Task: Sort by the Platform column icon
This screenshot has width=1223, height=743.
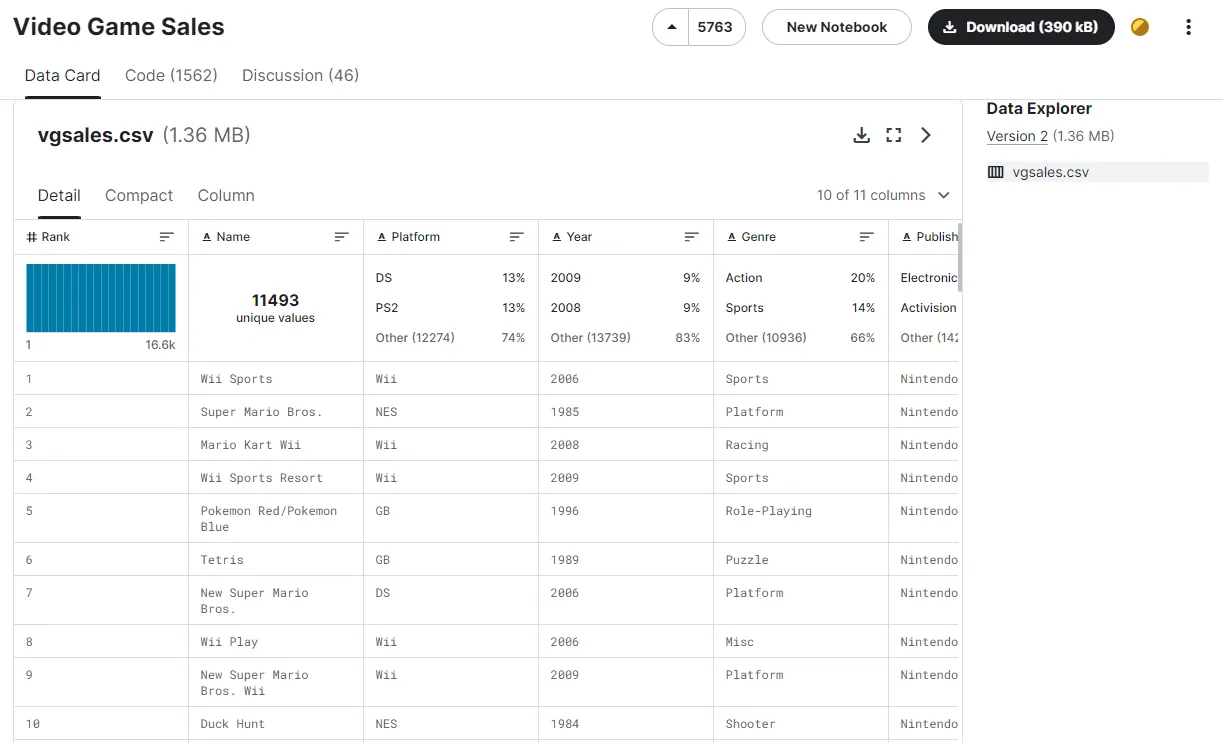Action: point(517,237)
